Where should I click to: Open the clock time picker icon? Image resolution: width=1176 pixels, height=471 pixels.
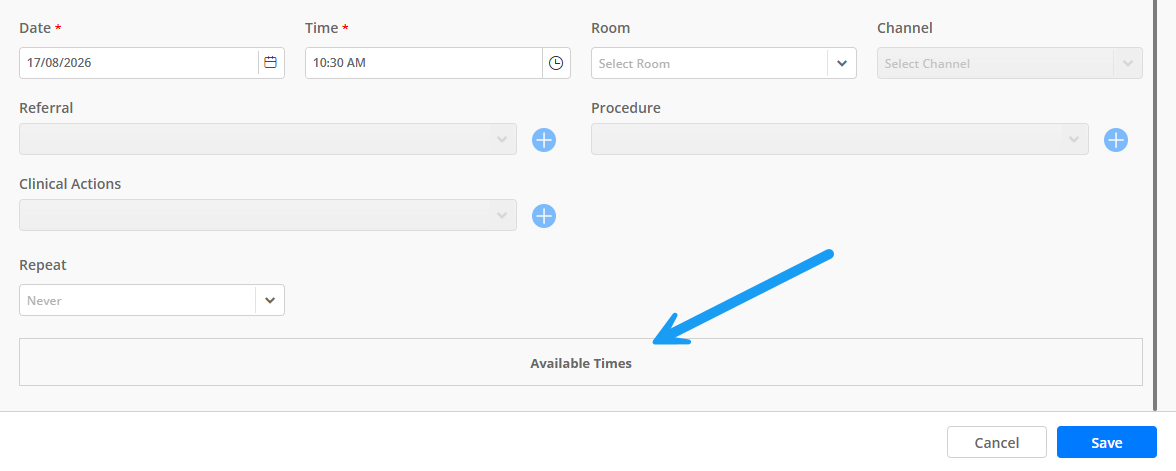pyautogui.click(x=556, y=63)
